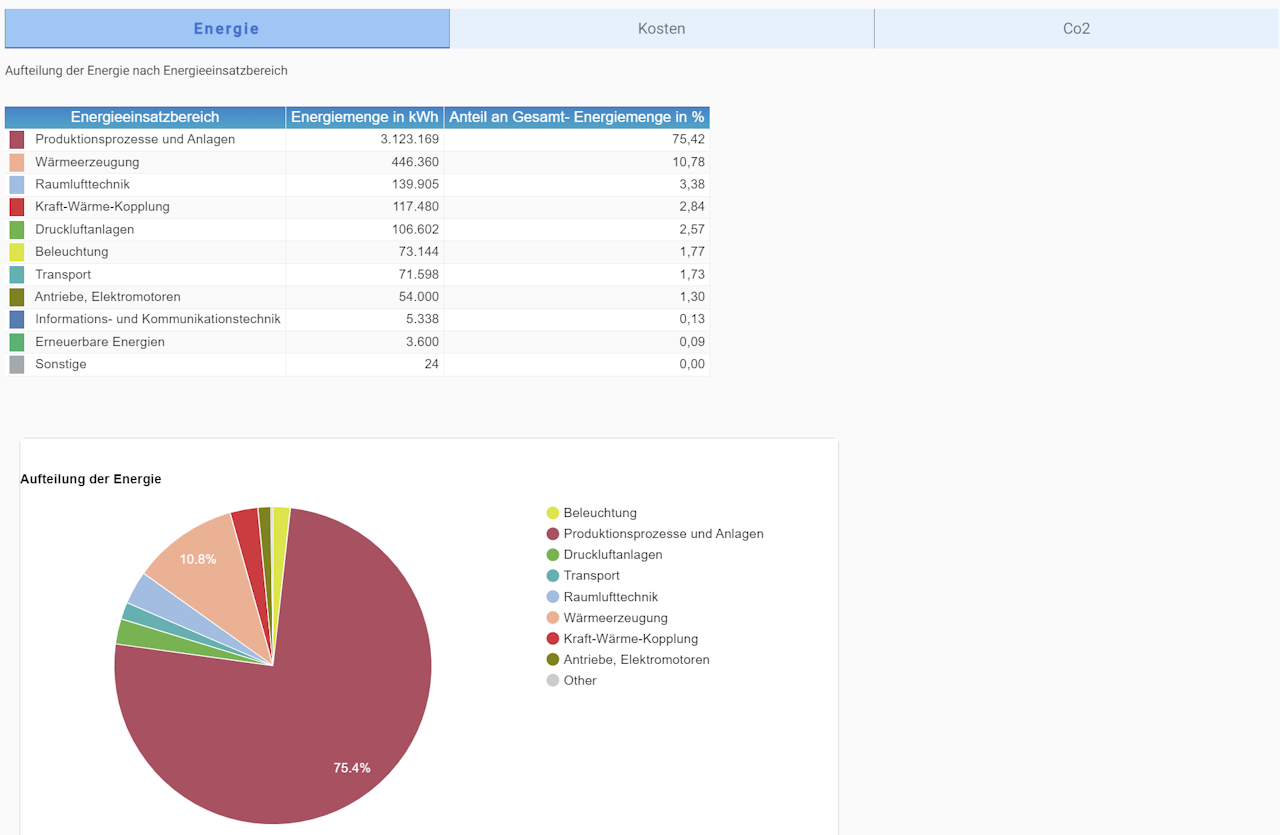This screenshot has width=1280, height=835.
Task: Click the Produktionsprozesse und Anlagen color swatch in table
Action: (x=17, y=140)
